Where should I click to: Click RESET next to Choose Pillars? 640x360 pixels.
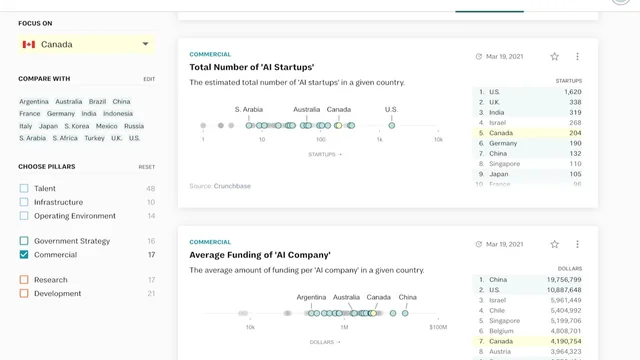(x=147, y=167)
